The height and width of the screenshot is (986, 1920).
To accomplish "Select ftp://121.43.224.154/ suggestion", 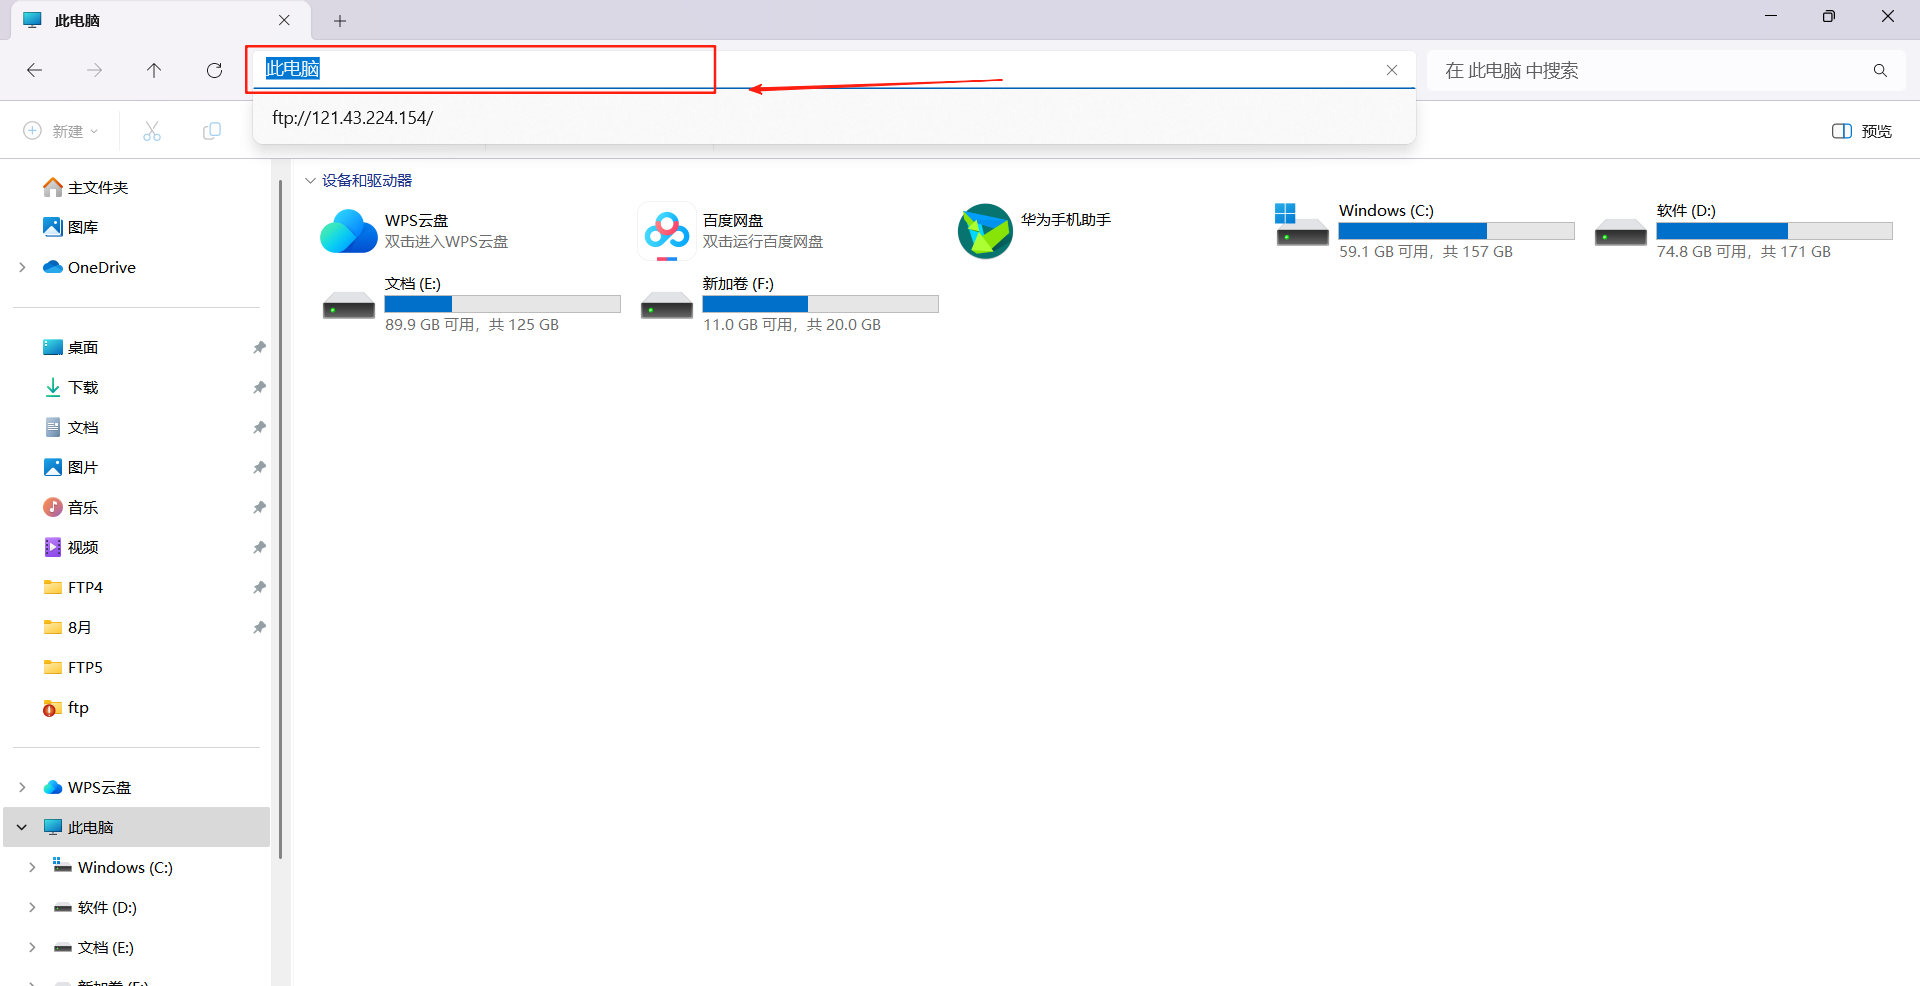I will click(x=834, y=118).
